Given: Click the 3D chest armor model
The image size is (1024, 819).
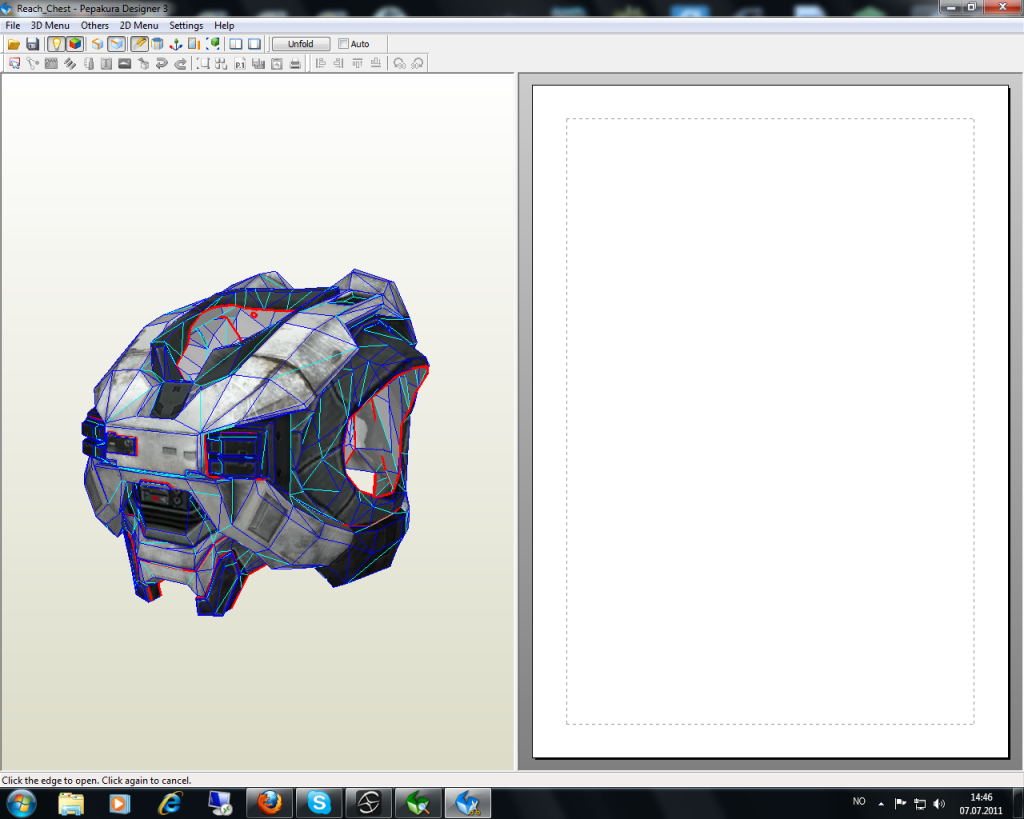Looking at the screenshot, I should 255,441.
